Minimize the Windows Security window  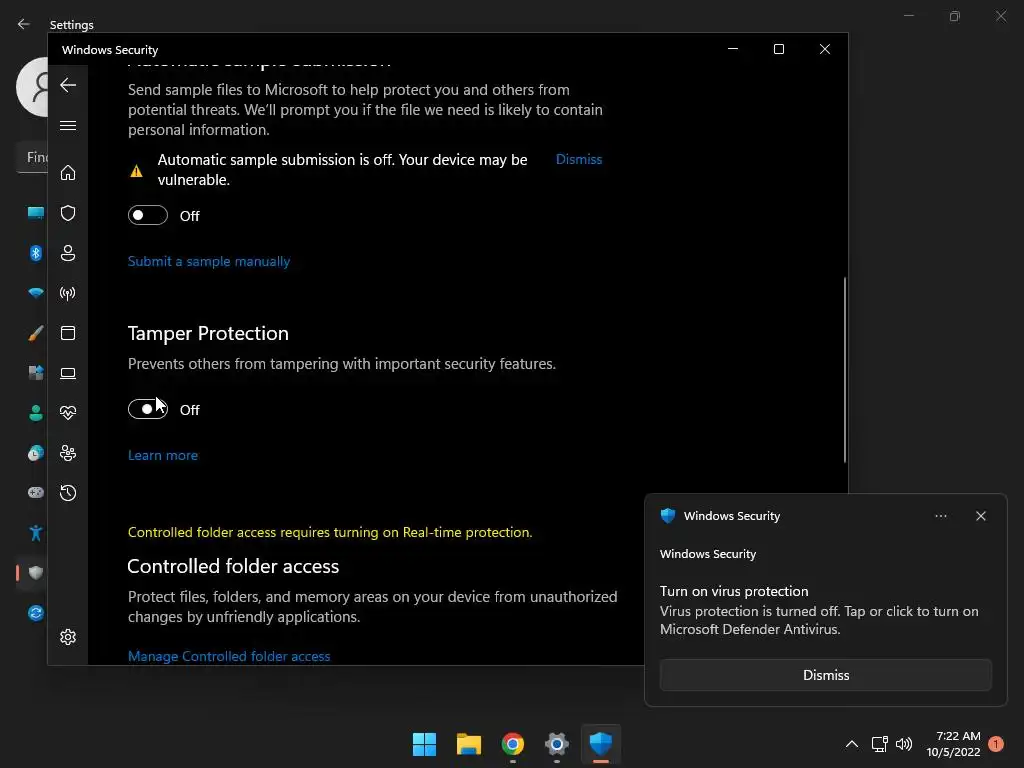pos(733,49)
